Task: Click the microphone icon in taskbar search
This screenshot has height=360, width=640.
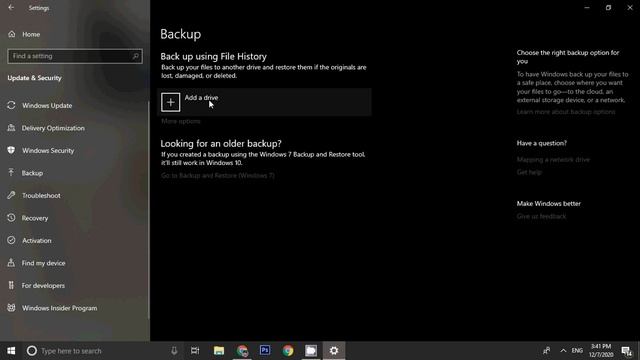Action: pos(174,351)
